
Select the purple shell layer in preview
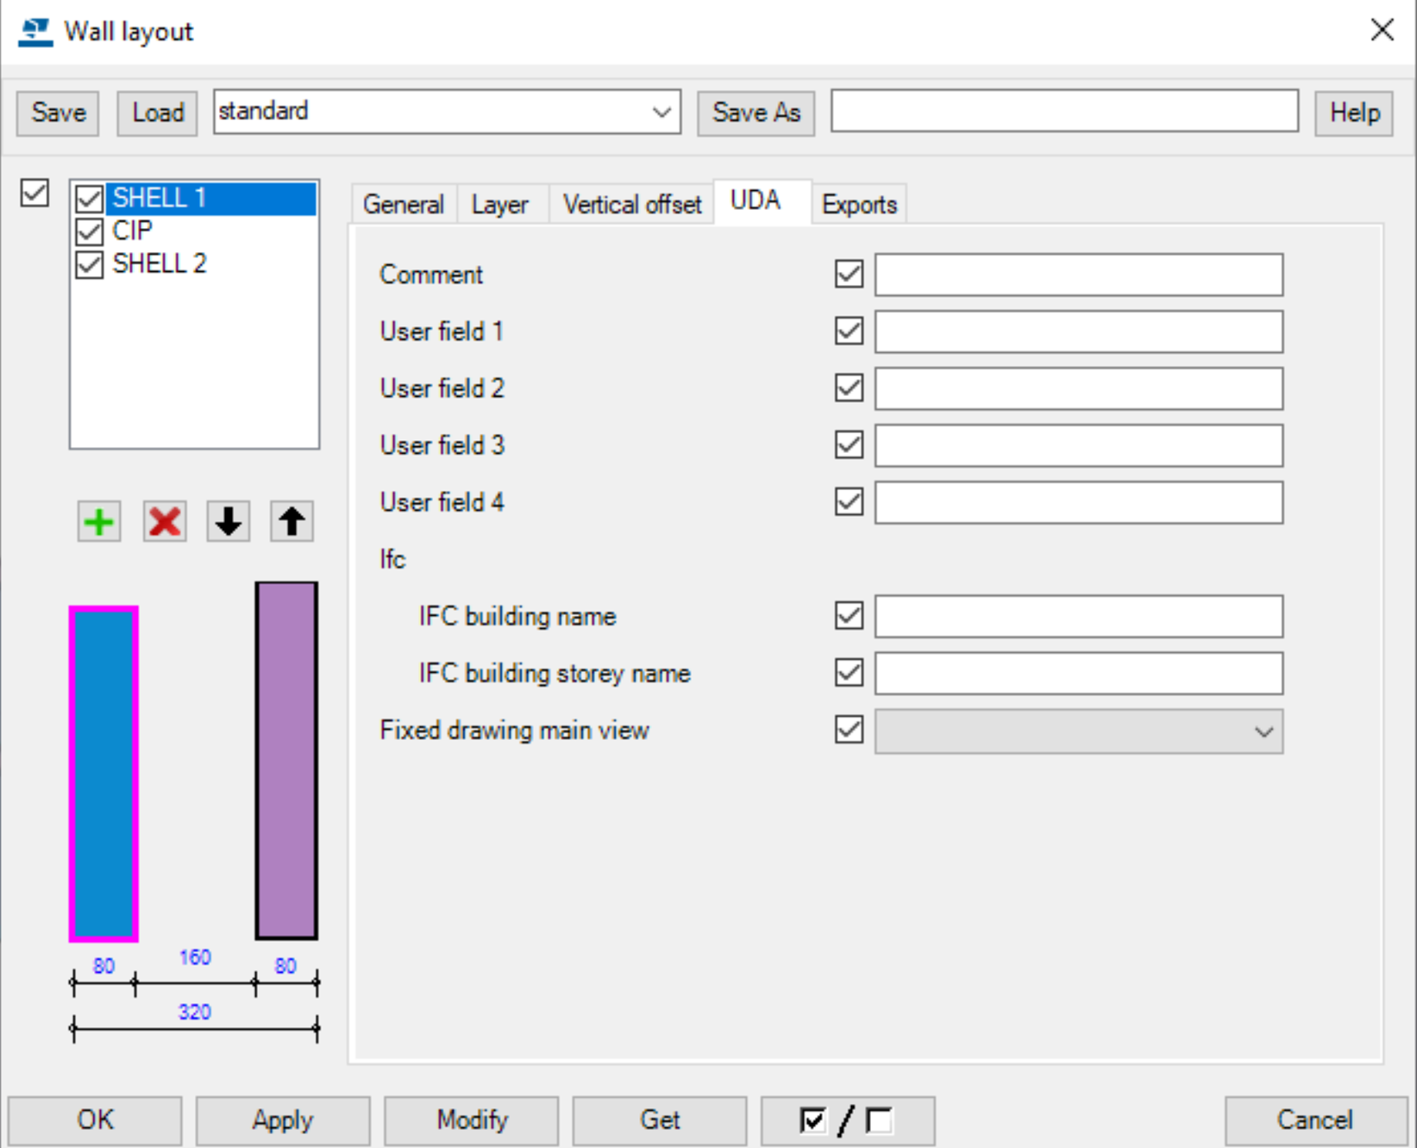point(286,761)
